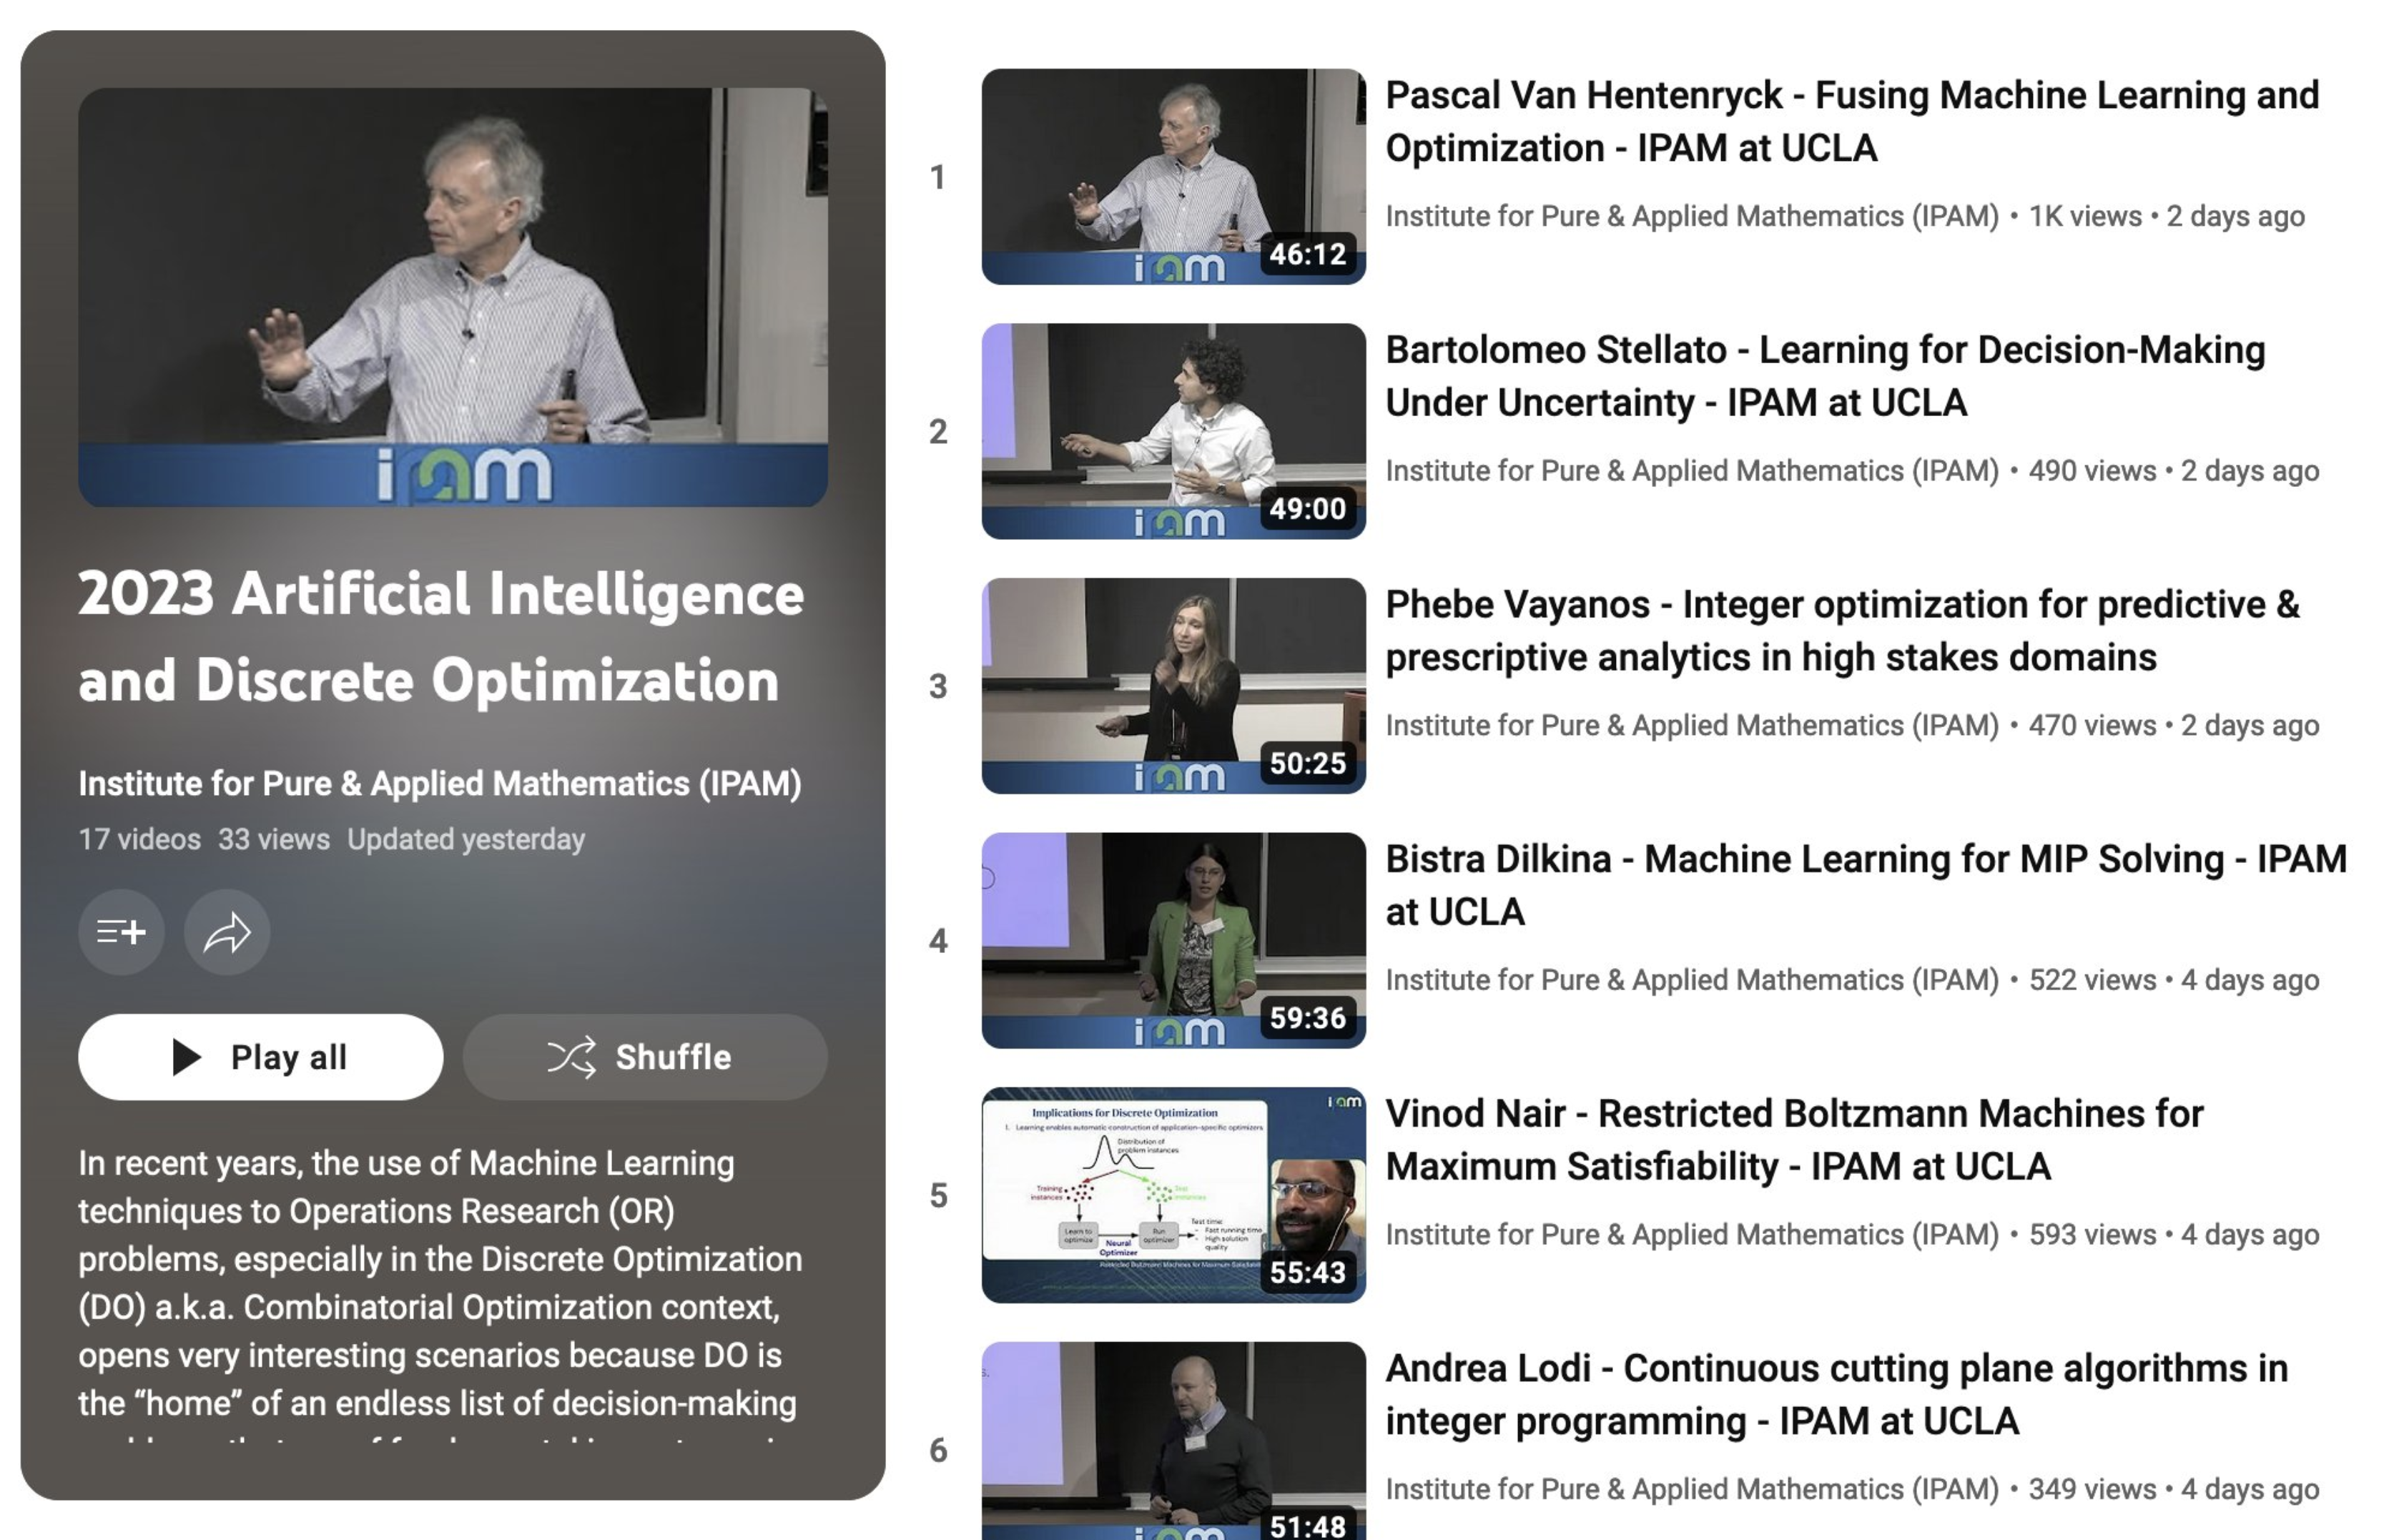Open title 'Pascal Van Hentenryck - Fusing Machine Learning'
This screenshot has height=1540, width=2394.
(1852, 122)
